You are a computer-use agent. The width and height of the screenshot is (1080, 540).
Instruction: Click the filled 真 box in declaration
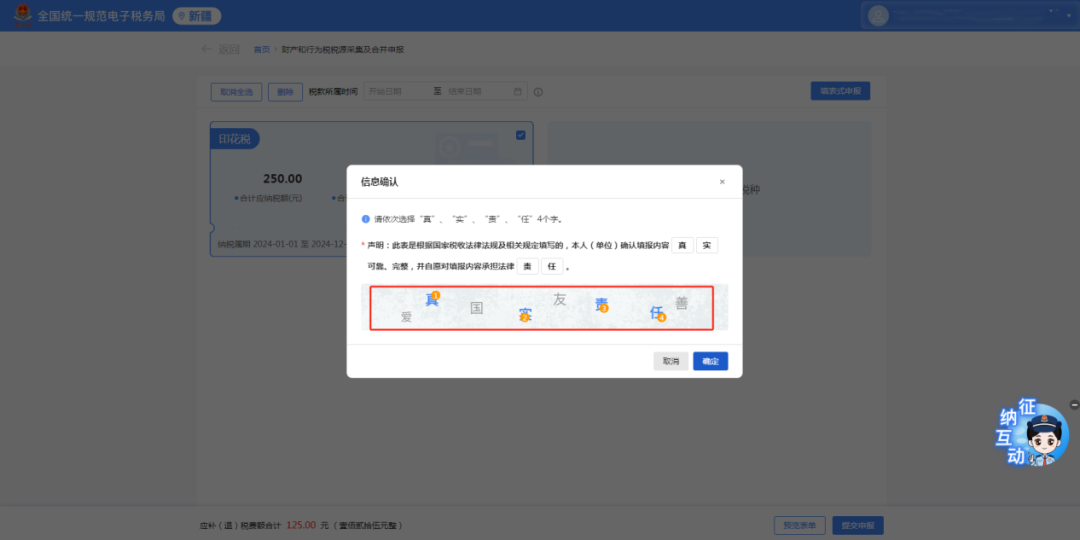[x=683, y=245]
